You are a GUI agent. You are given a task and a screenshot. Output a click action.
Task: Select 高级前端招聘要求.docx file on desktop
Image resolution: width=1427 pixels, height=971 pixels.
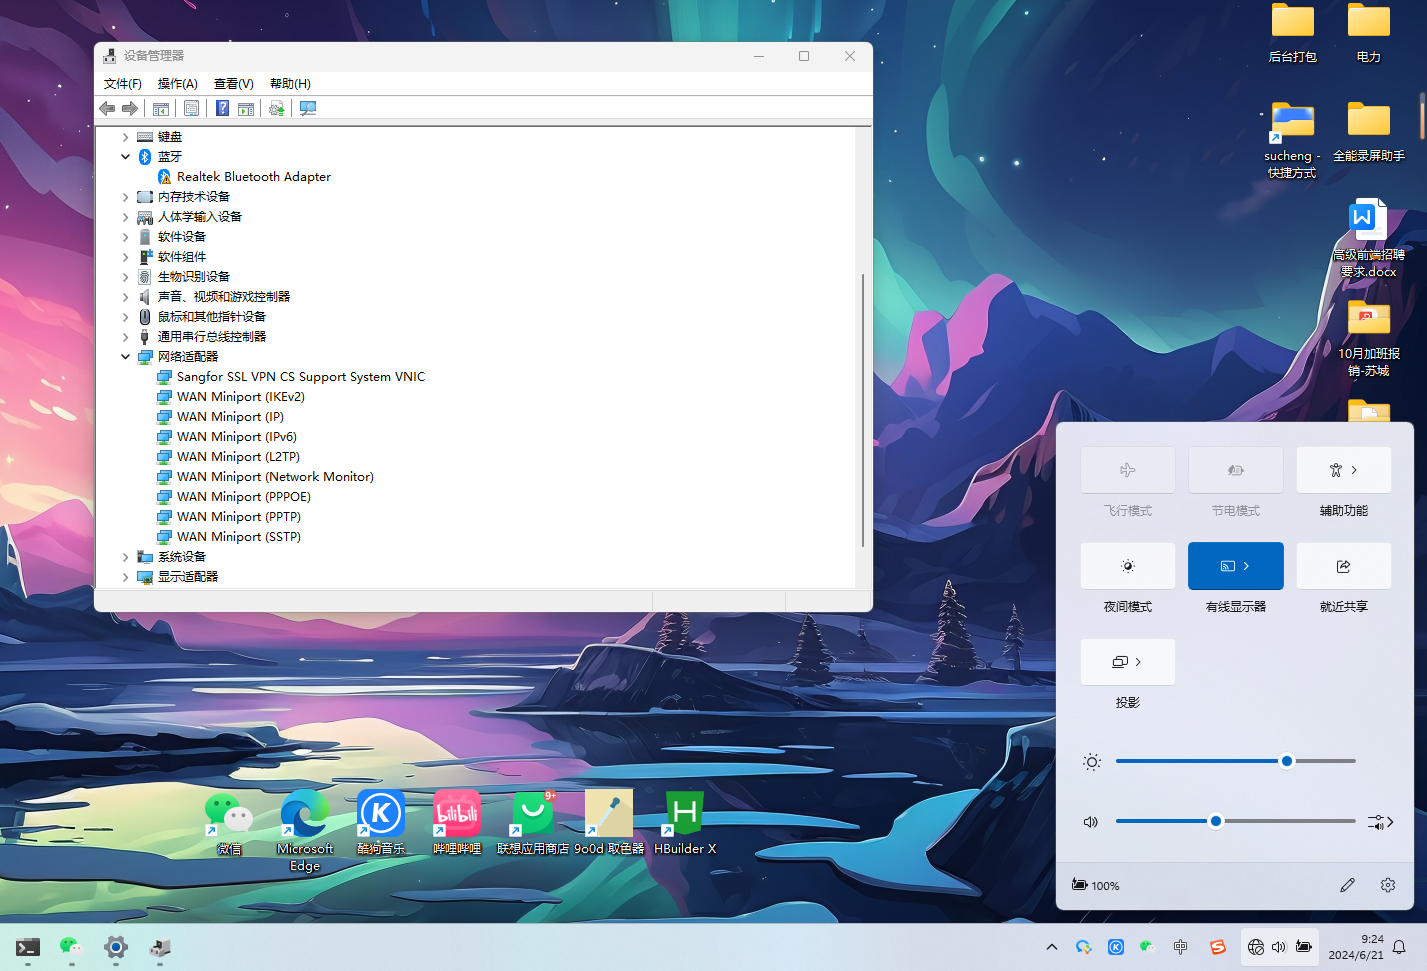click(x=1369, y=238)
